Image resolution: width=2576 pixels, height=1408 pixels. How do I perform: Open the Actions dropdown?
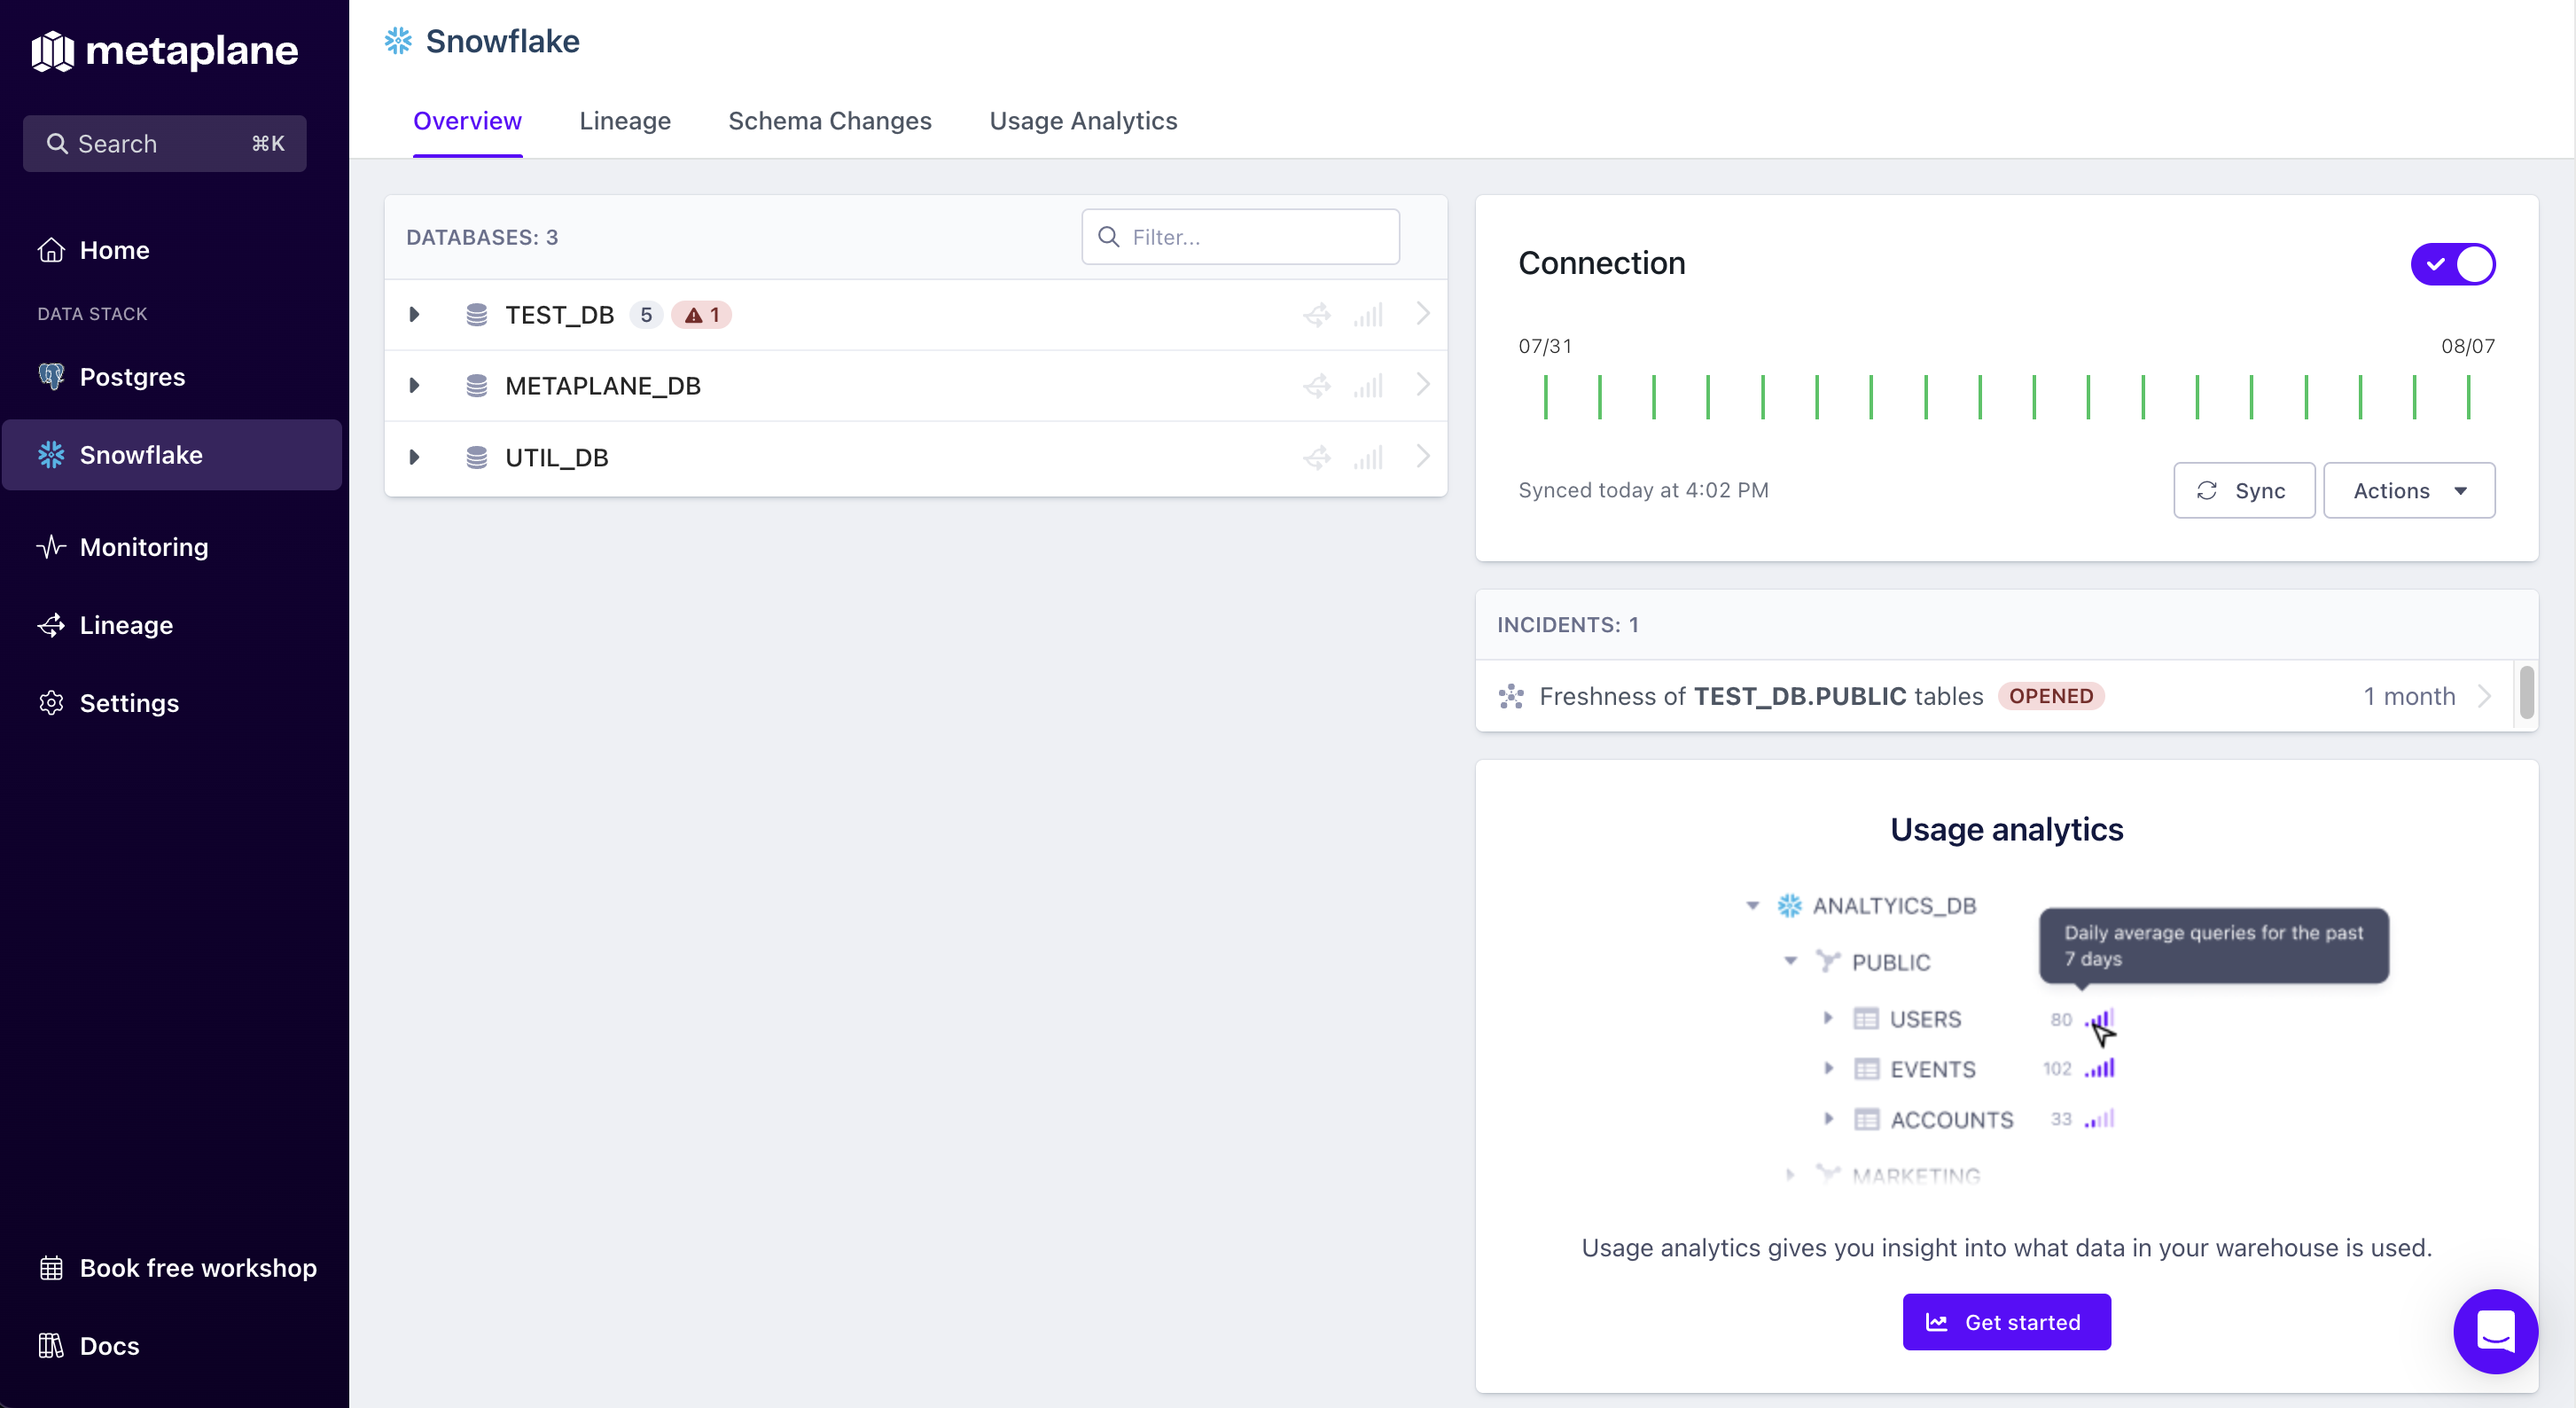[x=2408, y=490]
